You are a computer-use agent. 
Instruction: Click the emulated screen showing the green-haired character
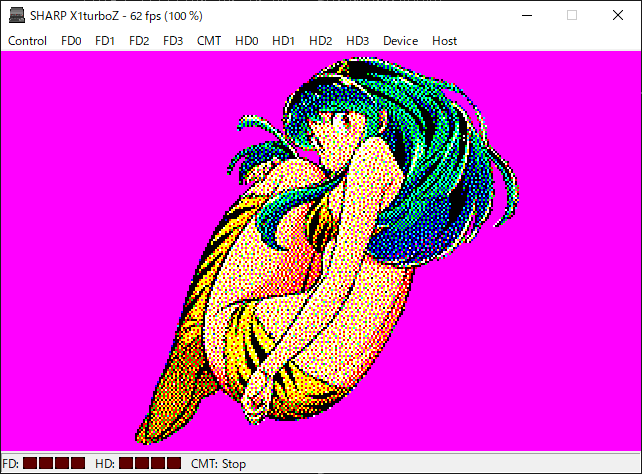point(321,251)
